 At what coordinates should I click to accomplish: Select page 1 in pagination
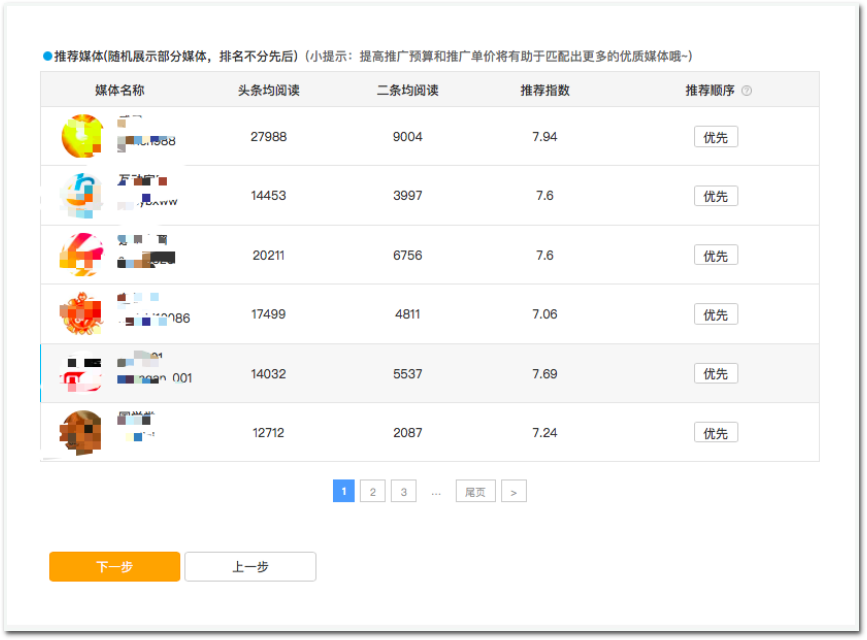[x=343, y=491]
